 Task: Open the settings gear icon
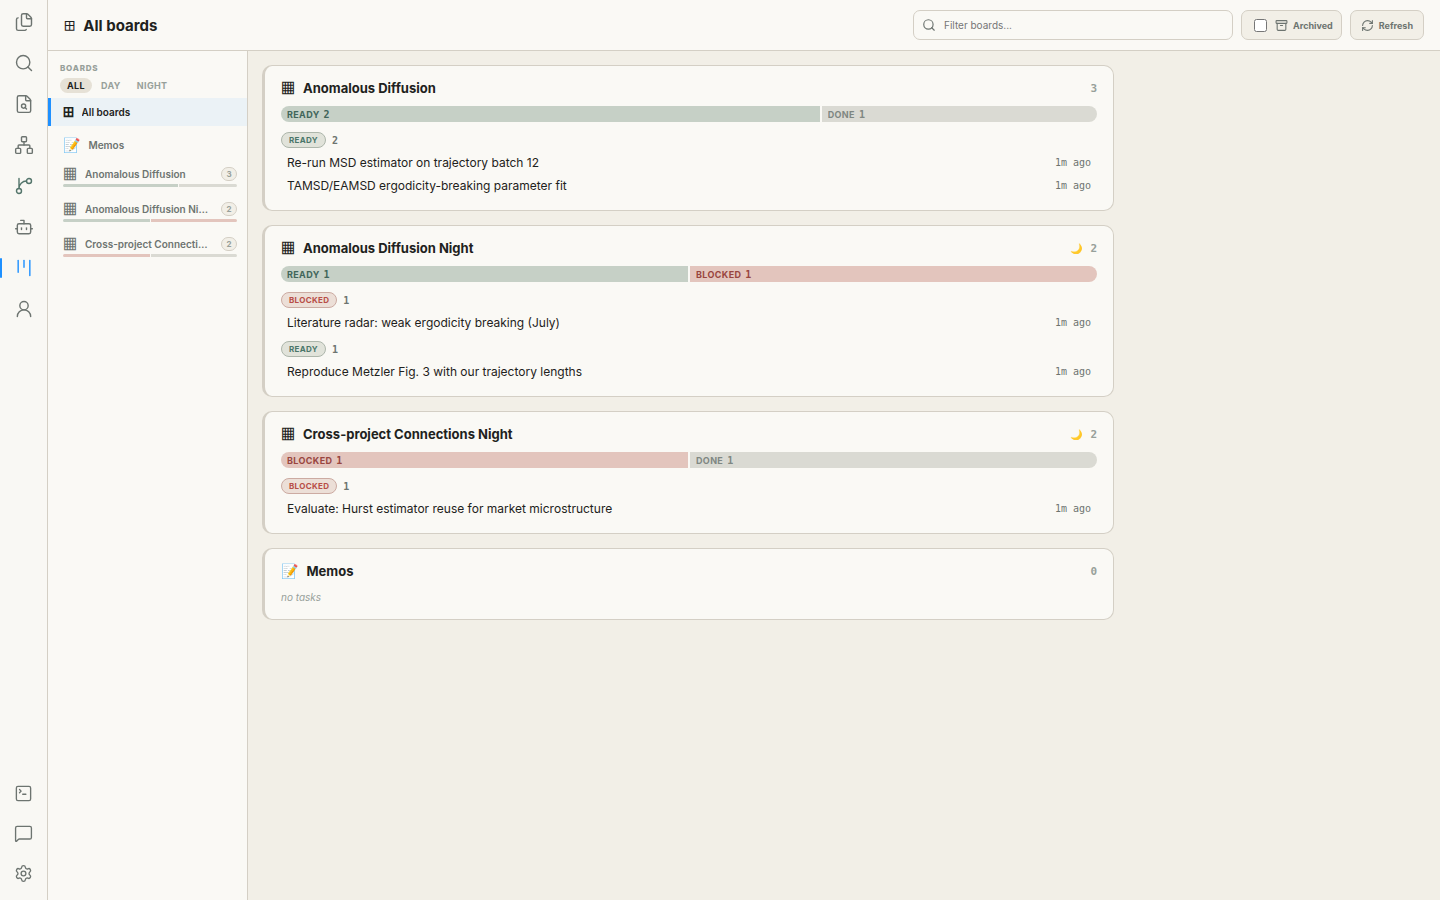click(24, 874)
